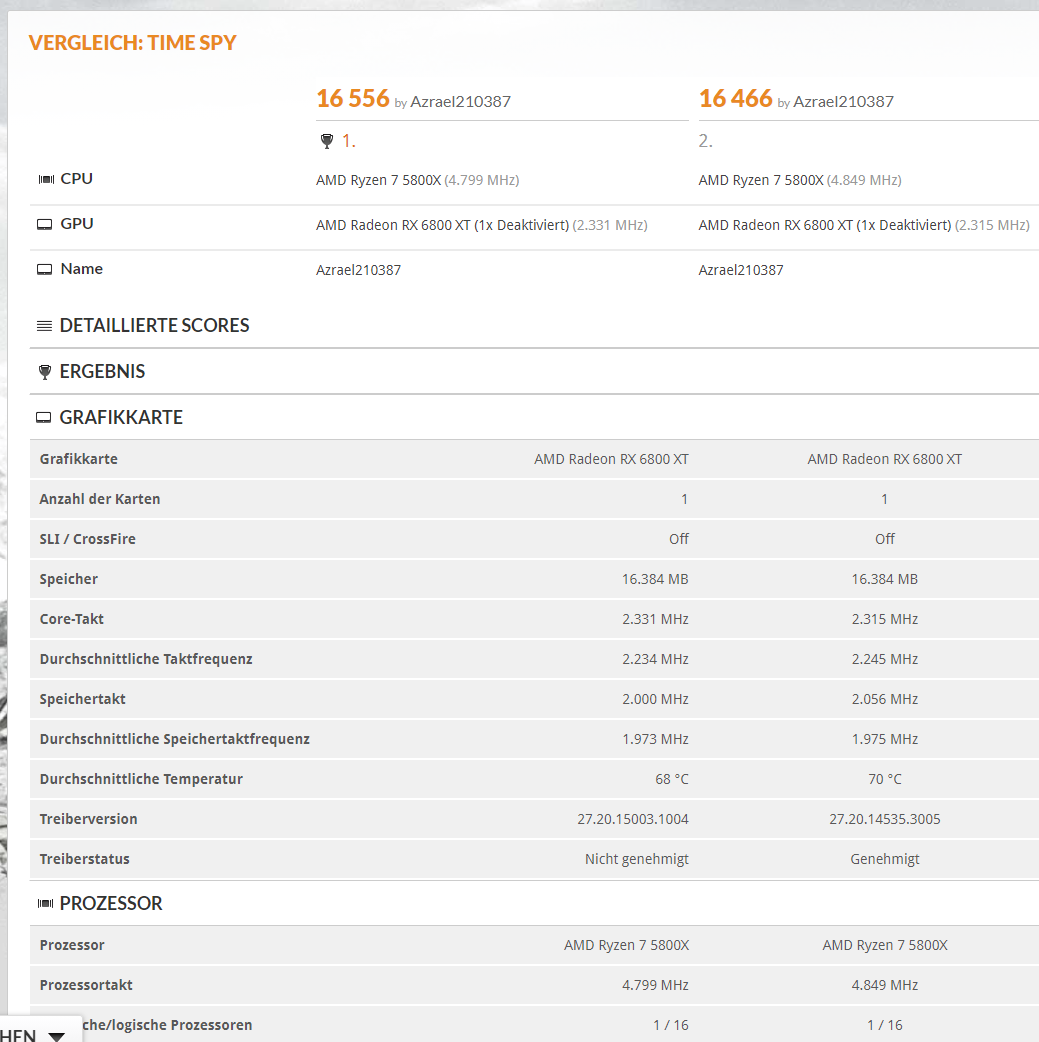Open the dropdown arrow at bottom-left corner
Screen dimensions: 1039x1042
click(57, 1035)
